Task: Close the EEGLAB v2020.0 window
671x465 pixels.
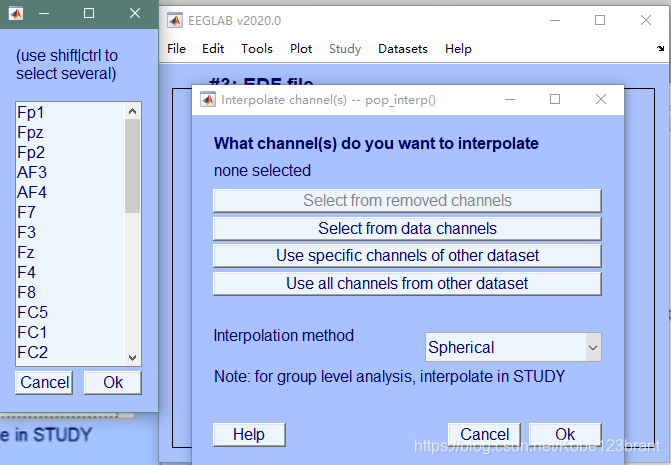Action: [x=646, y=20]
